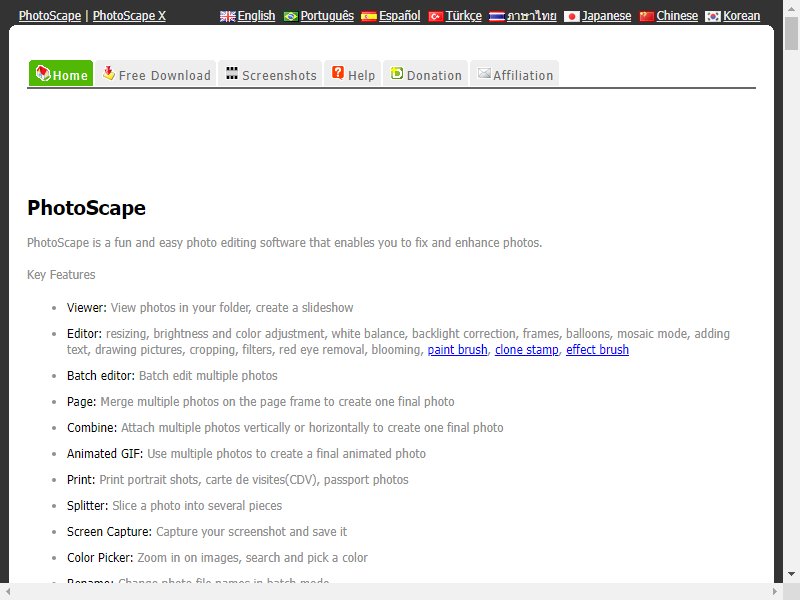800x600 pixels.
Task: Click the scroll down arrow
Action: coord(791,574)
